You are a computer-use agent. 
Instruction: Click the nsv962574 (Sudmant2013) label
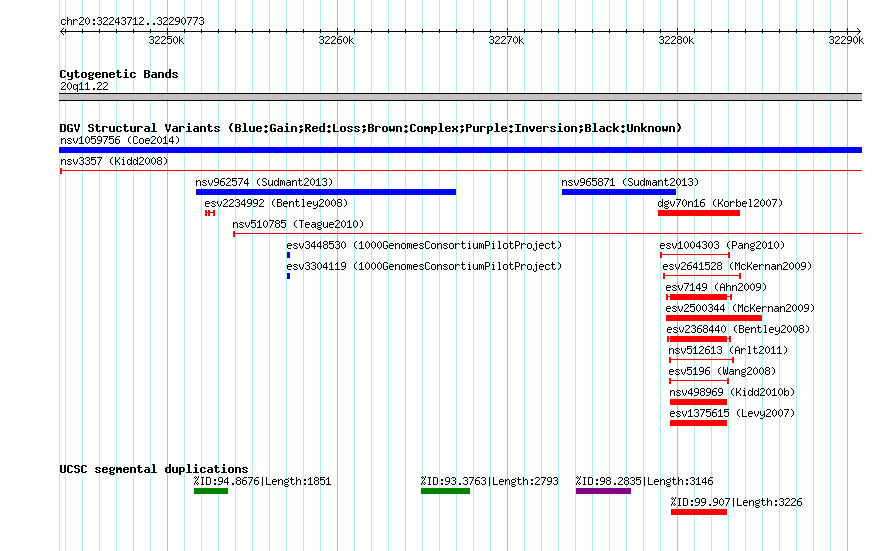point(264,182)
